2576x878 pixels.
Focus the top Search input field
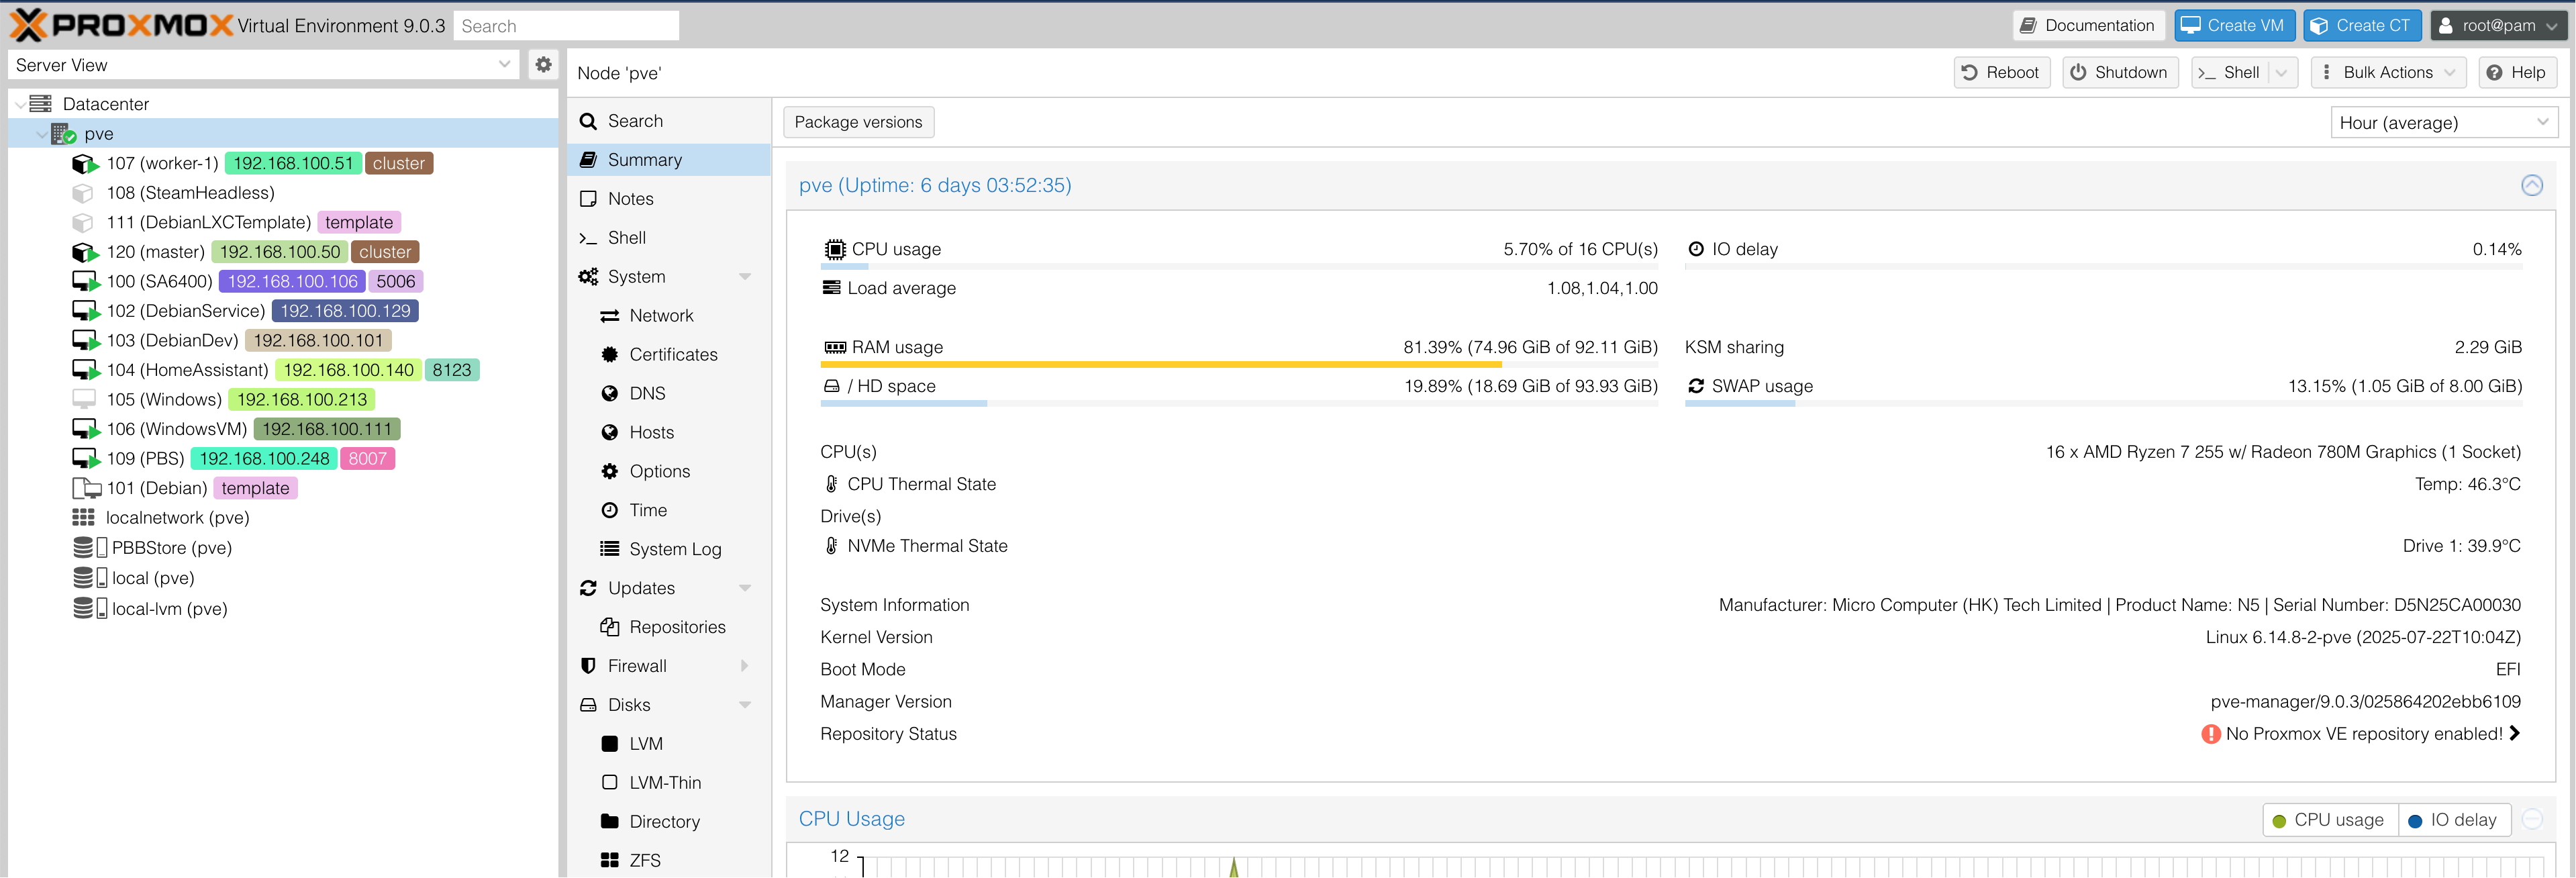pyautogui.click(x=566, y=26)
